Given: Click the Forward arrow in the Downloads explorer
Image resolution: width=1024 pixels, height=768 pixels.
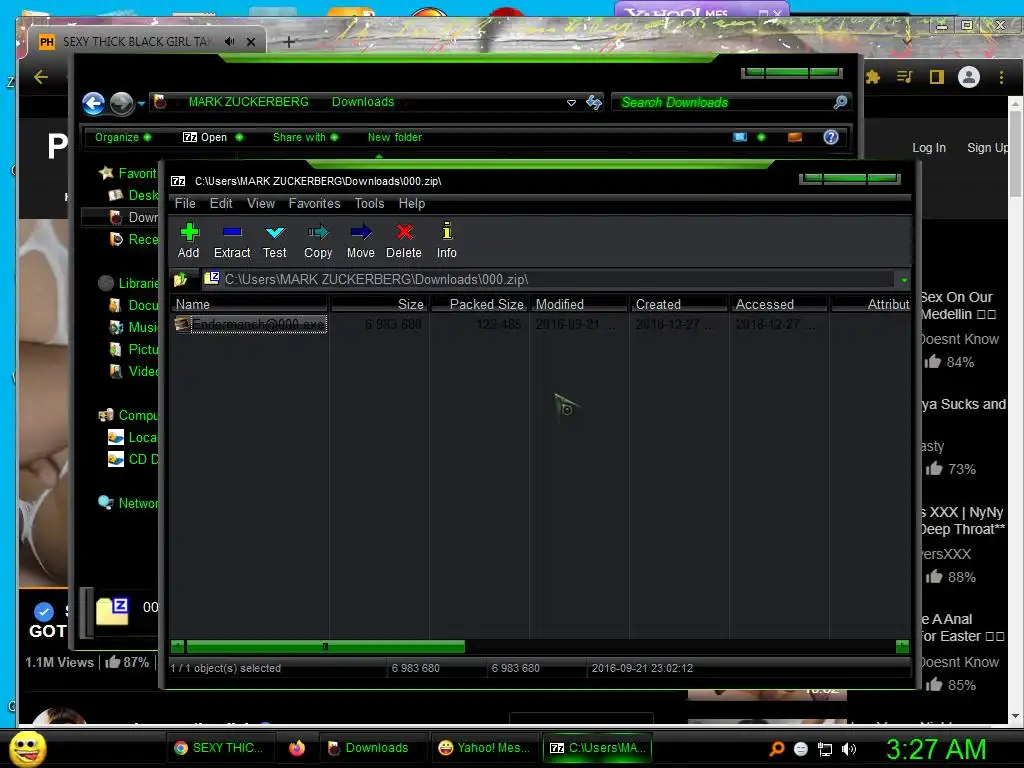Looking at the screenshot, I should [x=121, y=103].
